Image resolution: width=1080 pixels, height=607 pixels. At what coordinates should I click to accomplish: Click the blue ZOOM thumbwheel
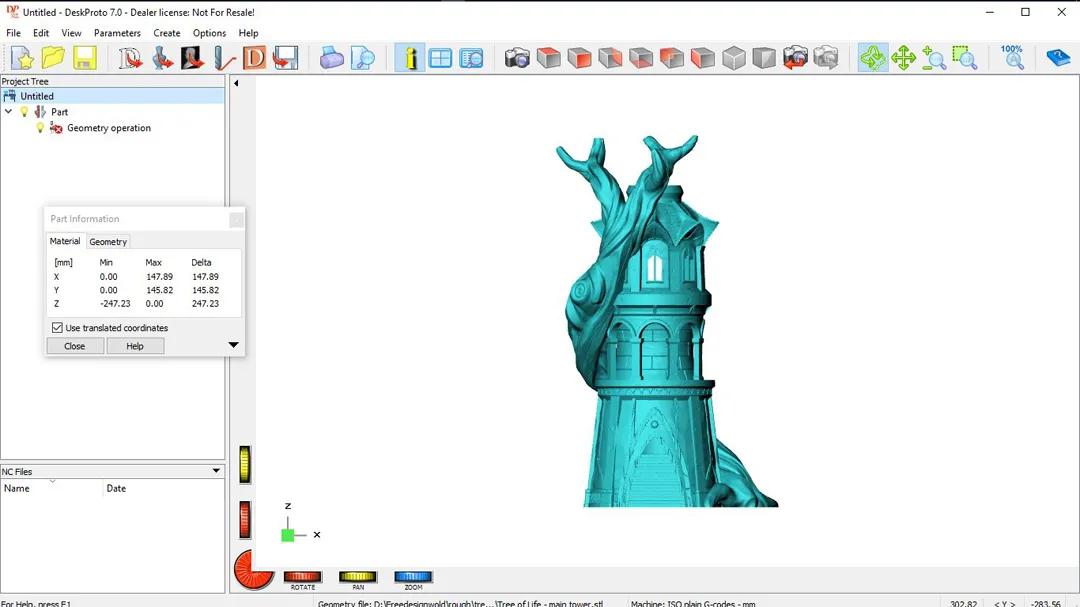tap(413, 577)
